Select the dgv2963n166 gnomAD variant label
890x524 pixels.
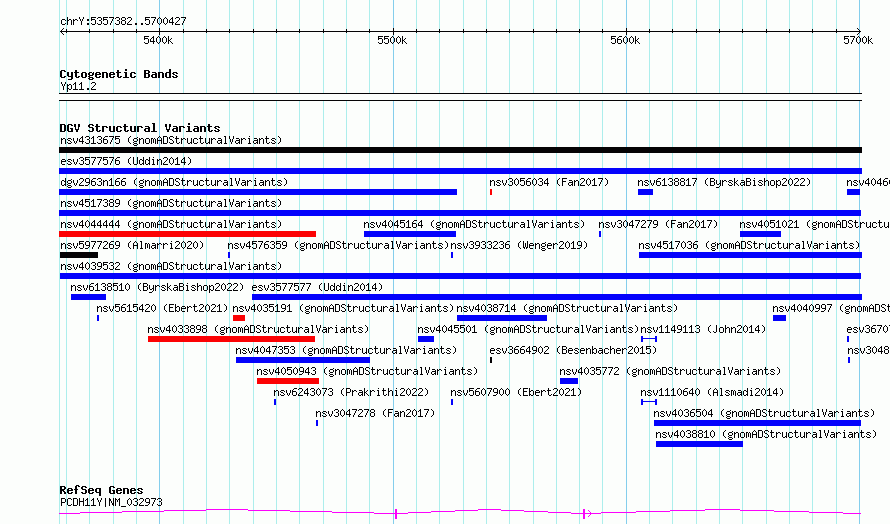point(174,182)
